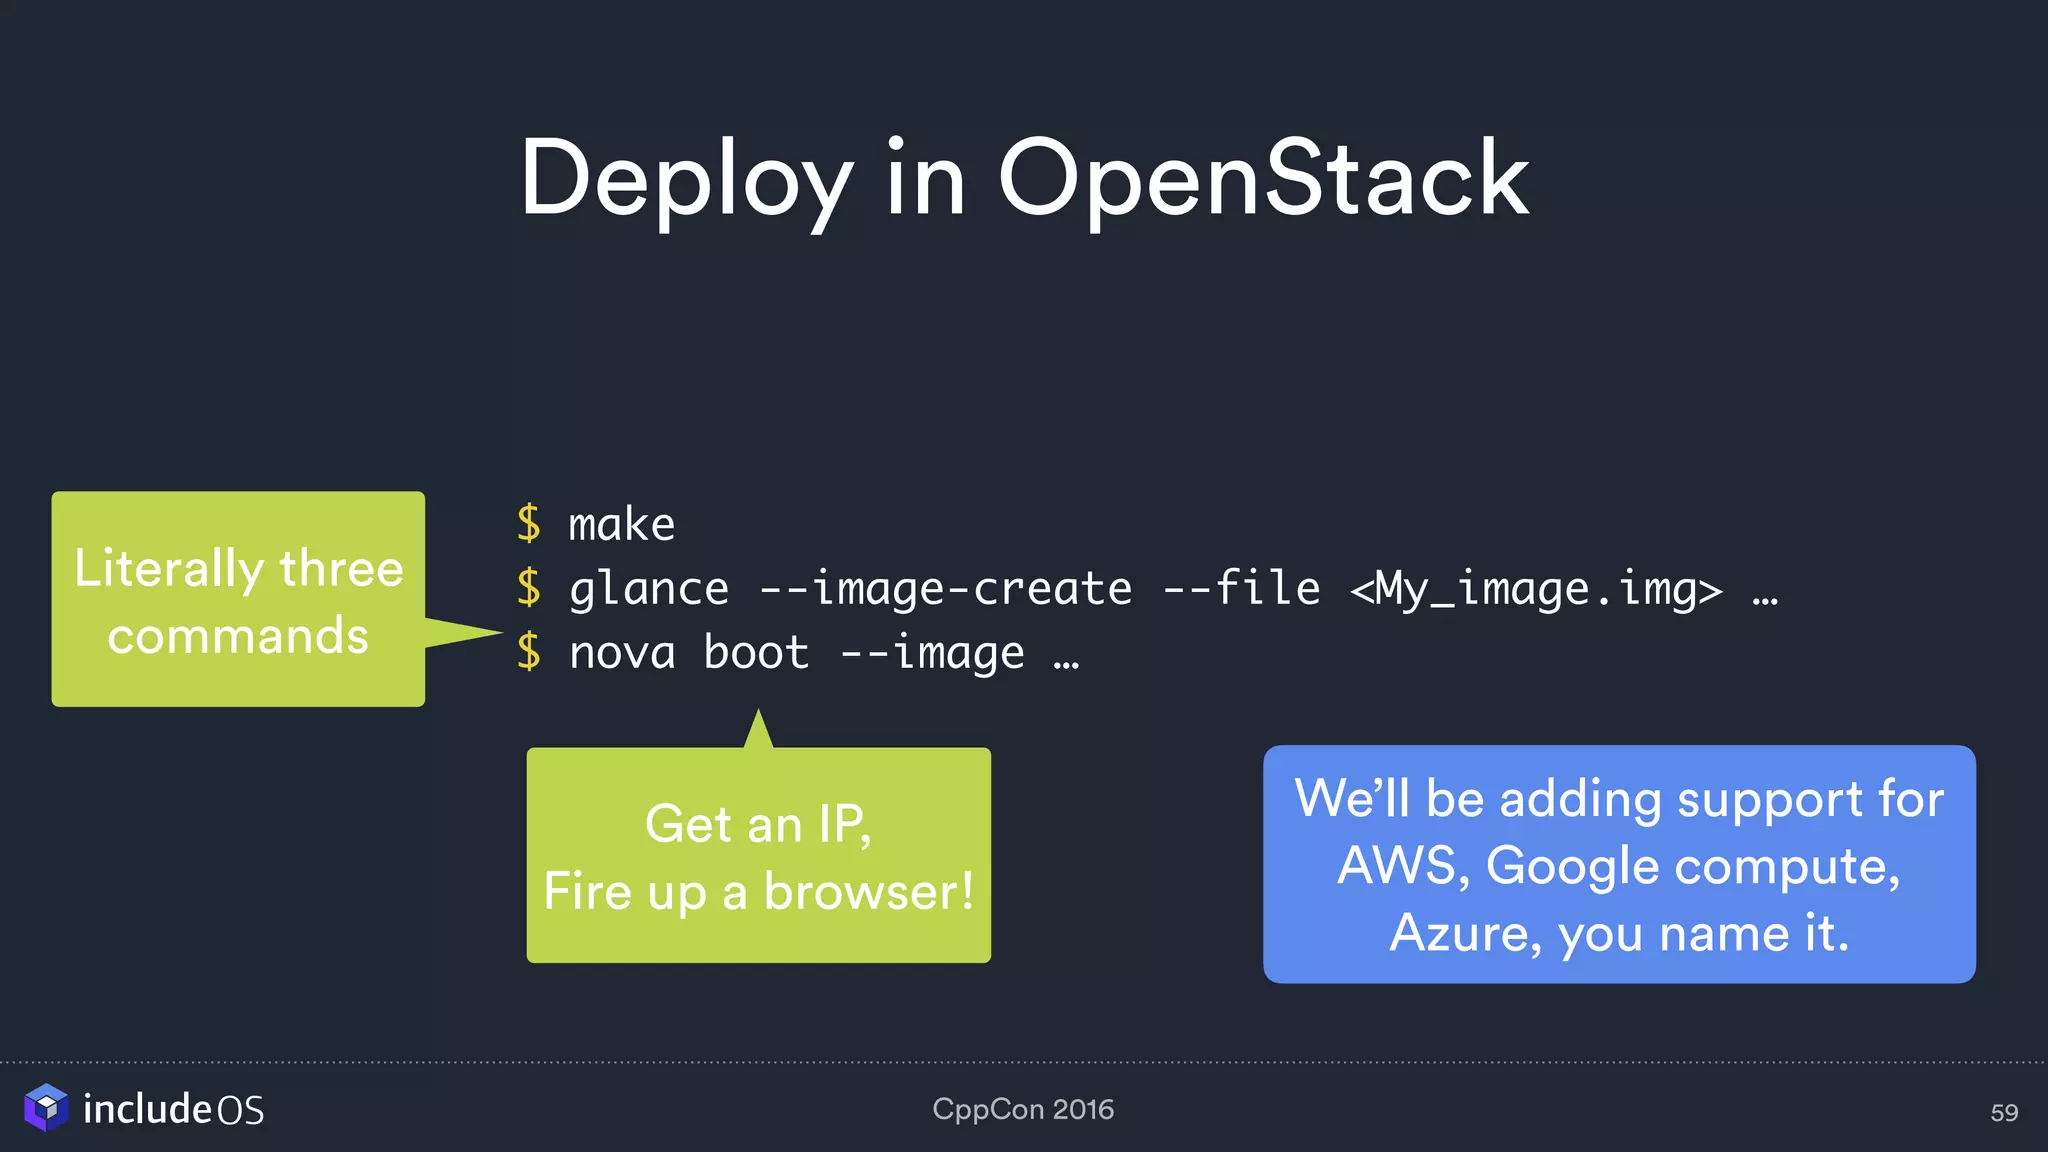Image resolution: width=2048 pixels, height=1152 pixels.
Task: Click the 'includeOS' wordmark text in footer
Action: pos(173,1109)
